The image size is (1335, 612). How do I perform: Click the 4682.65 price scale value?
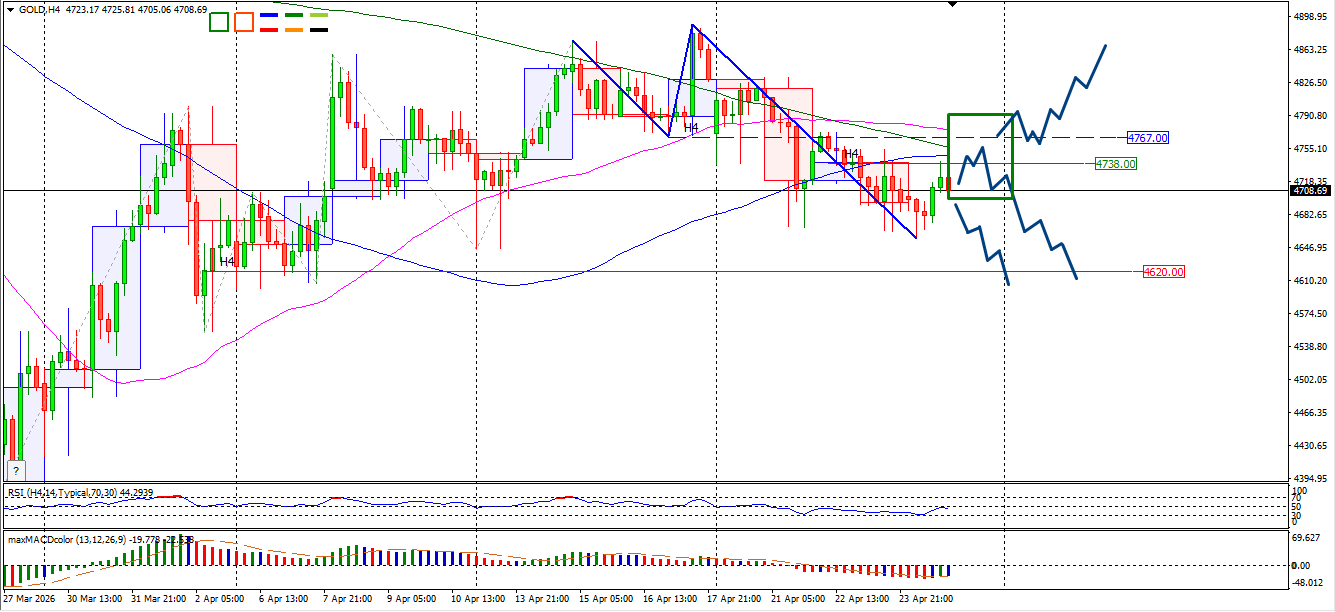tap(1309, 215)
